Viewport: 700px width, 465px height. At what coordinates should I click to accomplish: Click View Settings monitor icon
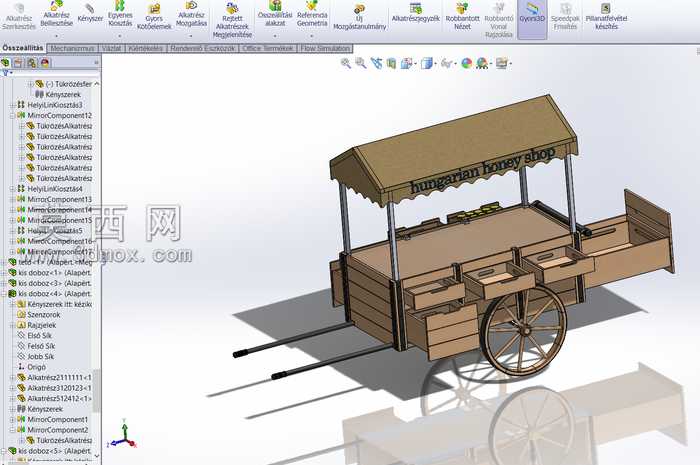pos(502,63)
